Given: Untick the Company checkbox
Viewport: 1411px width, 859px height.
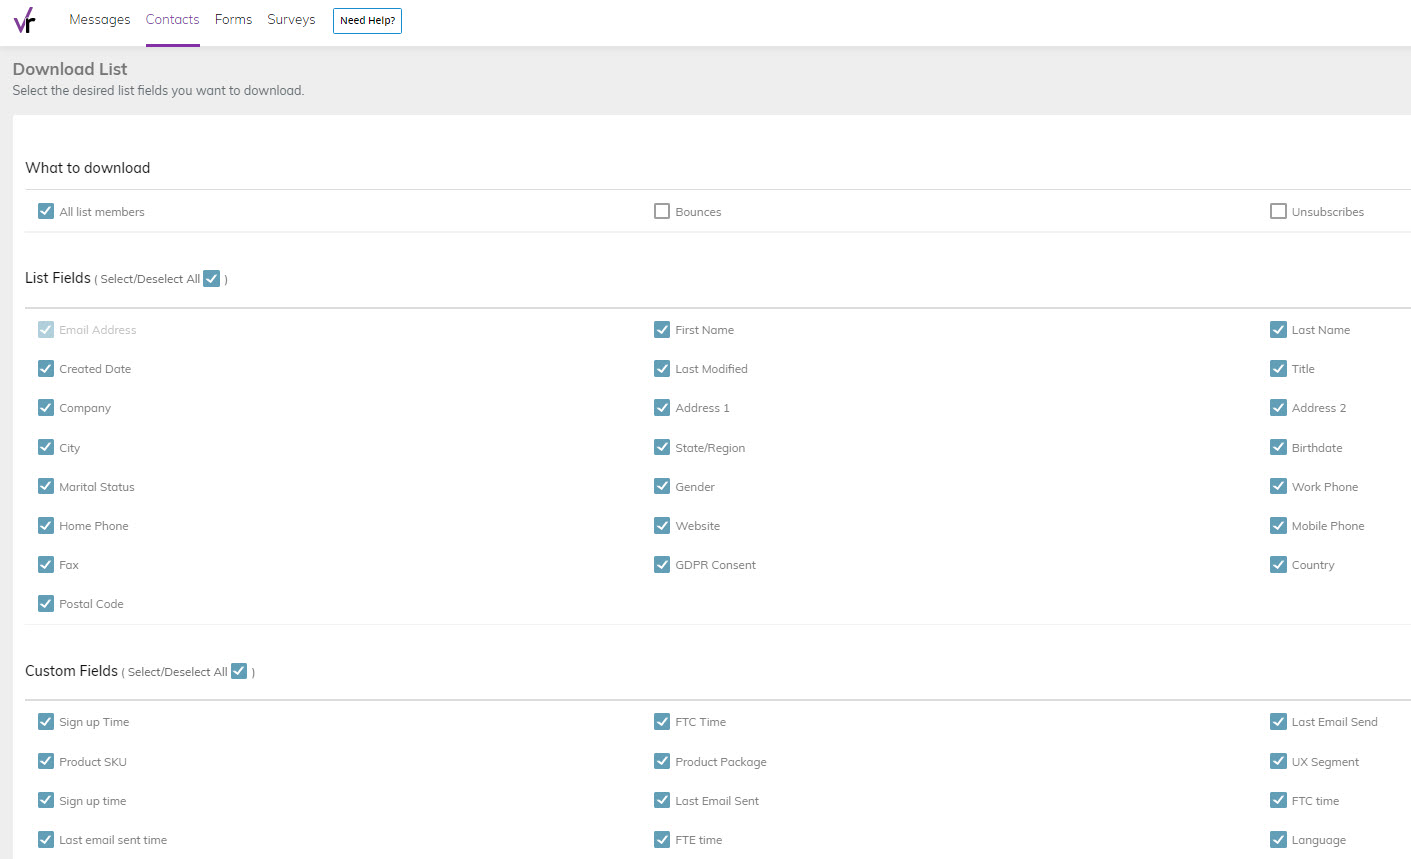Looking at the screenshot, I should click(46, 407).
